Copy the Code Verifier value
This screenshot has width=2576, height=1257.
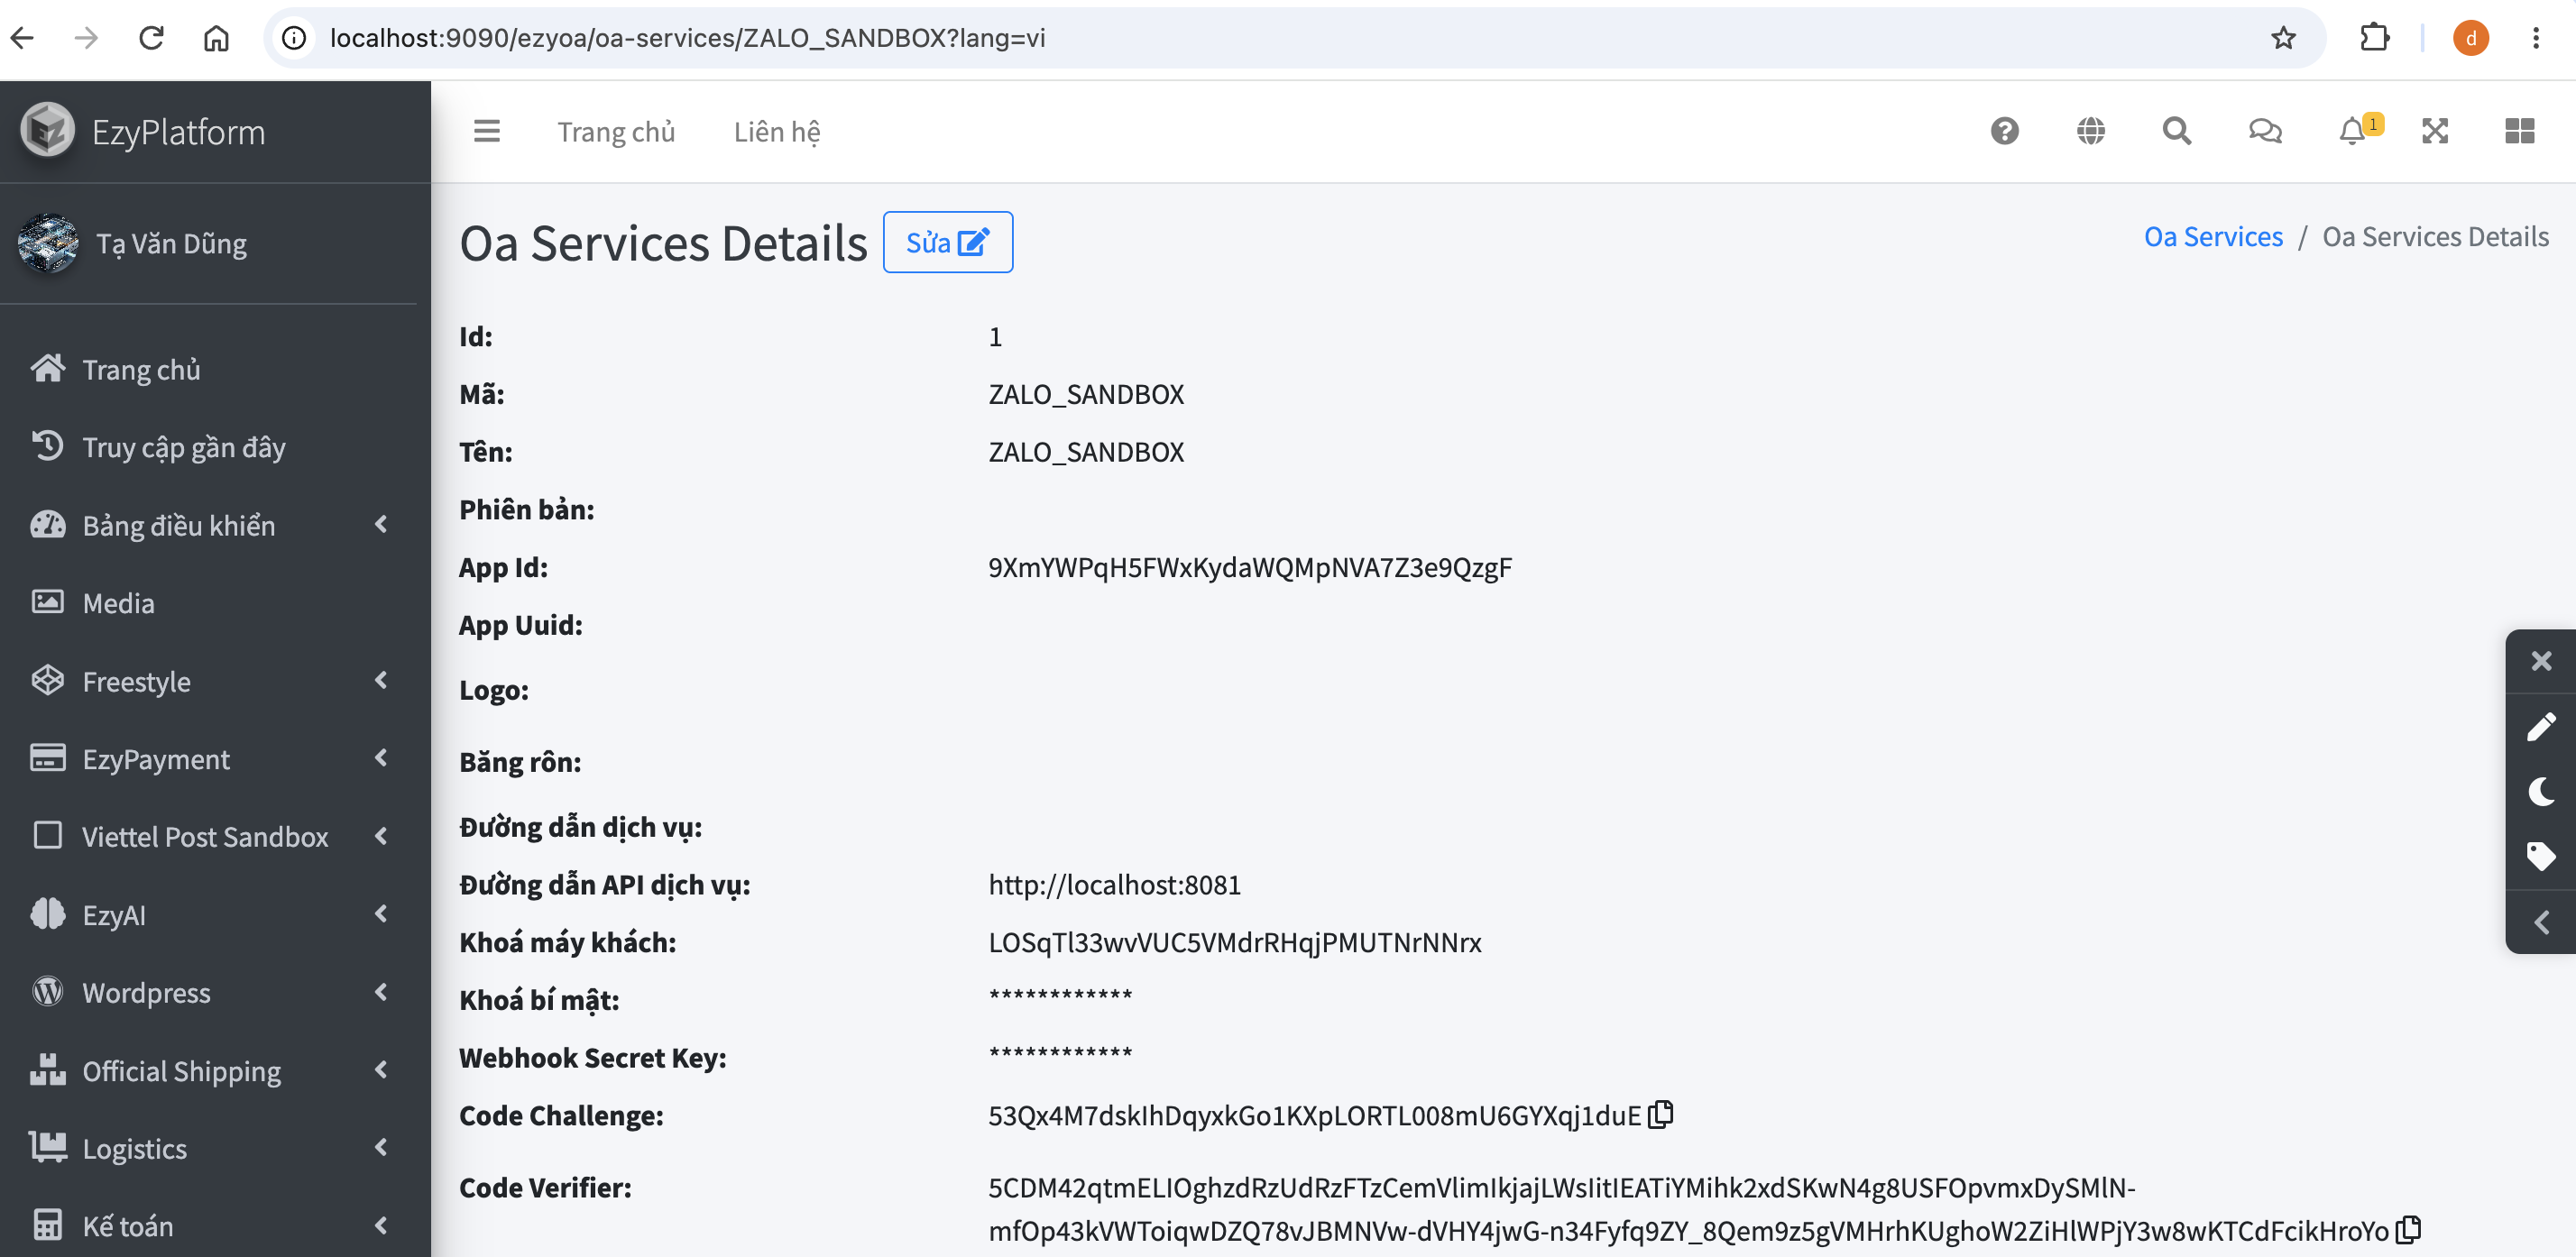(2409, 1229)
